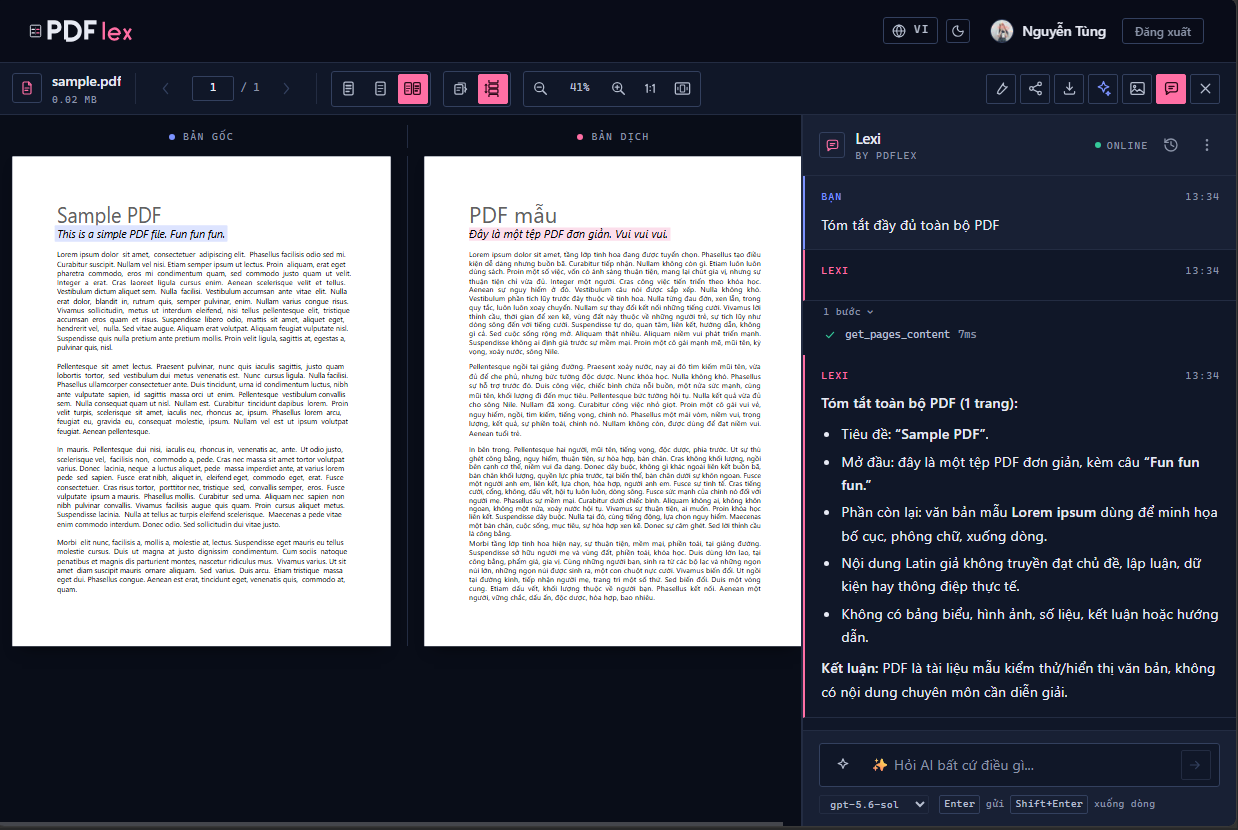
Task: Open chat history clock icon
Action: tap(1171, 145)
